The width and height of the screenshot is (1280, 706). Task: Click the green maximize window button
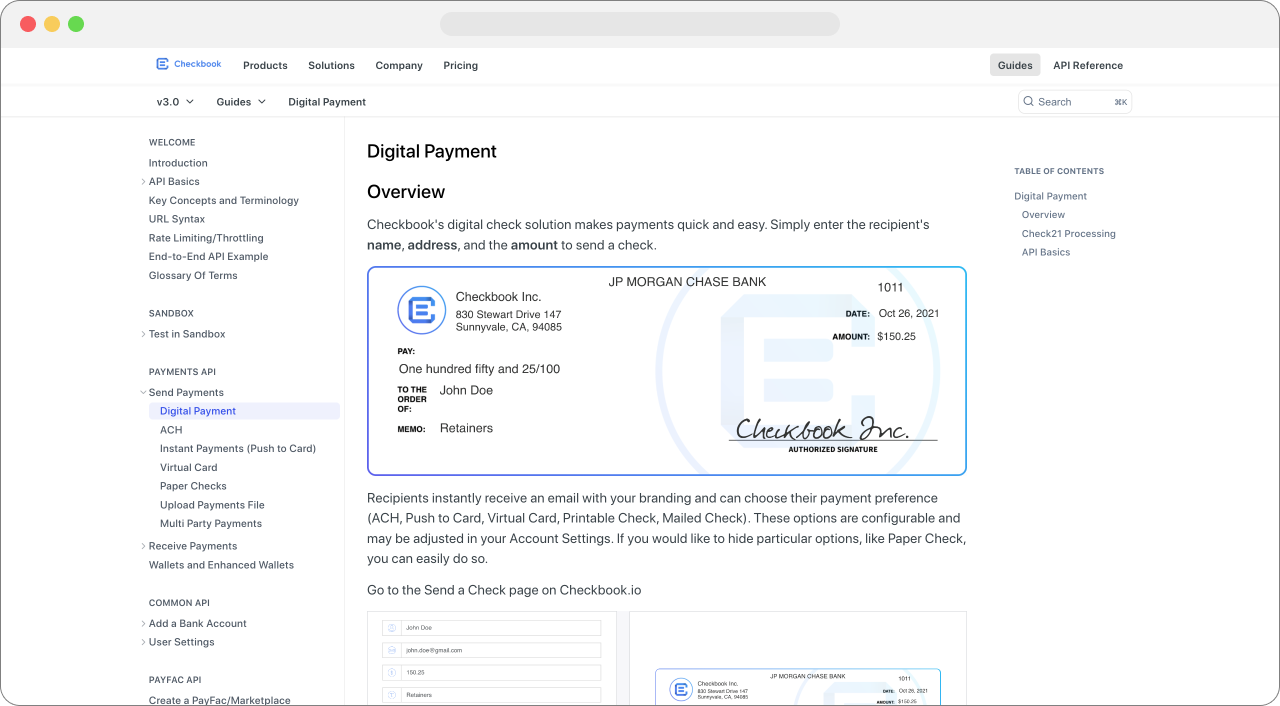(x=76, y=24)
